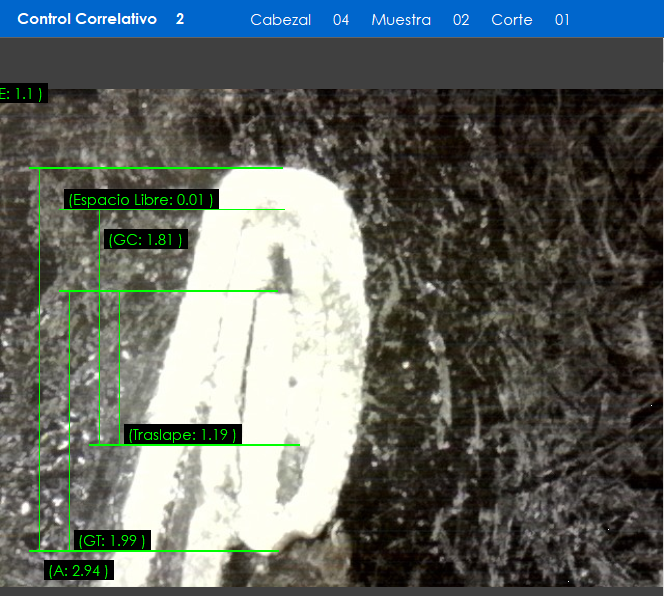
Task: Pick the topmost green measurement line
Action: 156,168
